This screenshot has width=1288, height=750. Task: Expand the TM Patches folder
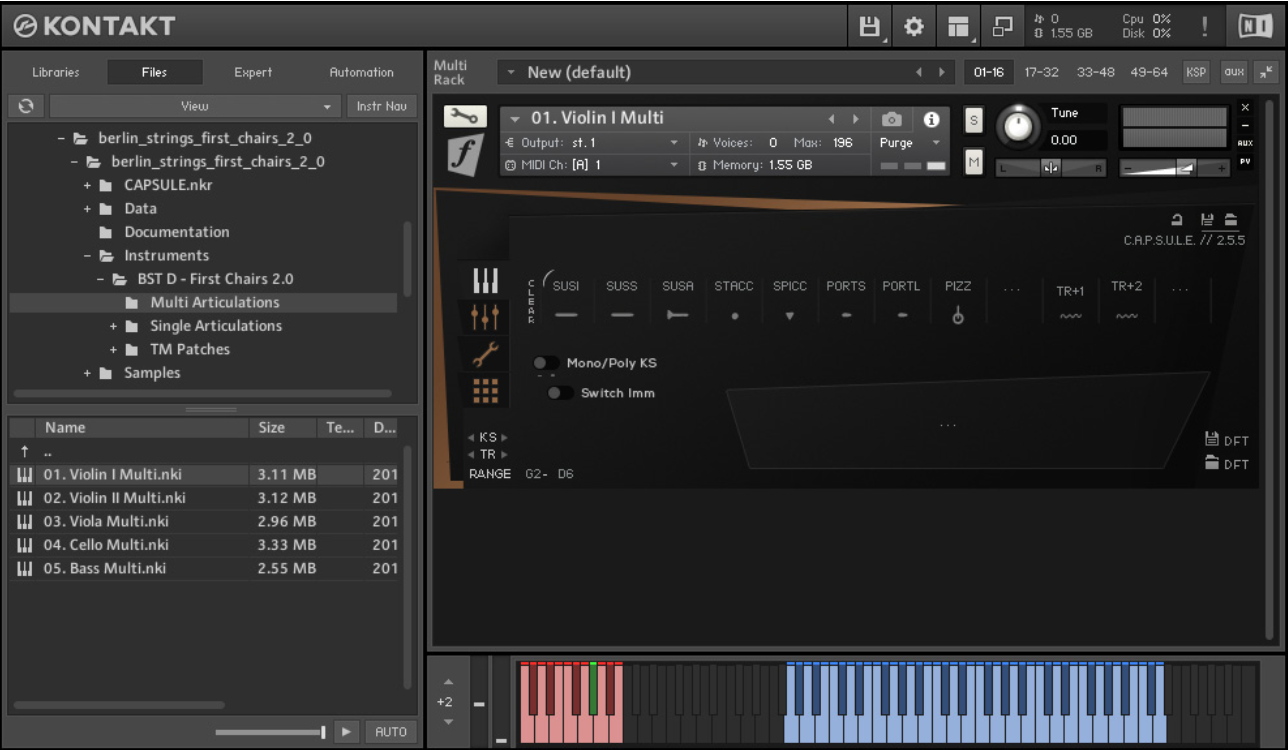coord(113,350)
